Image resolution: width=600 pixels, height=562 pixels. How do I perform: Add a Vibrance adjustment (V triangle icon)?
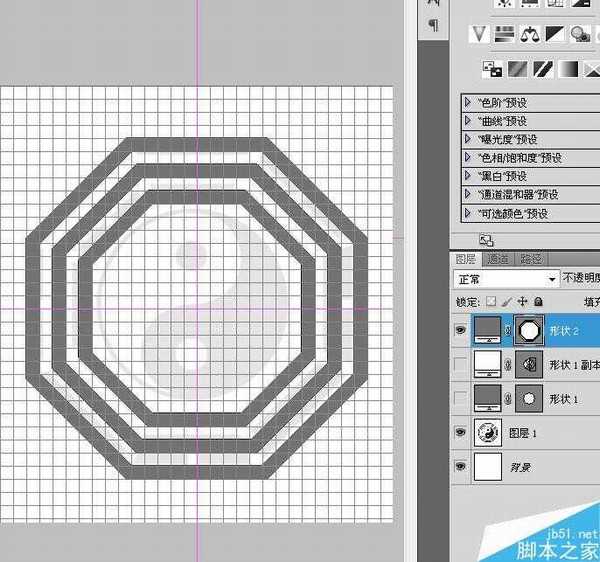point(479,34)
